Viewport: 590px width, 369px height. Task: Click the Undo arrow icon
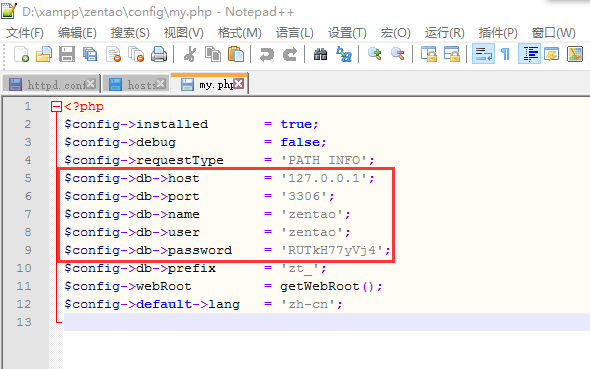coord(267,54)
